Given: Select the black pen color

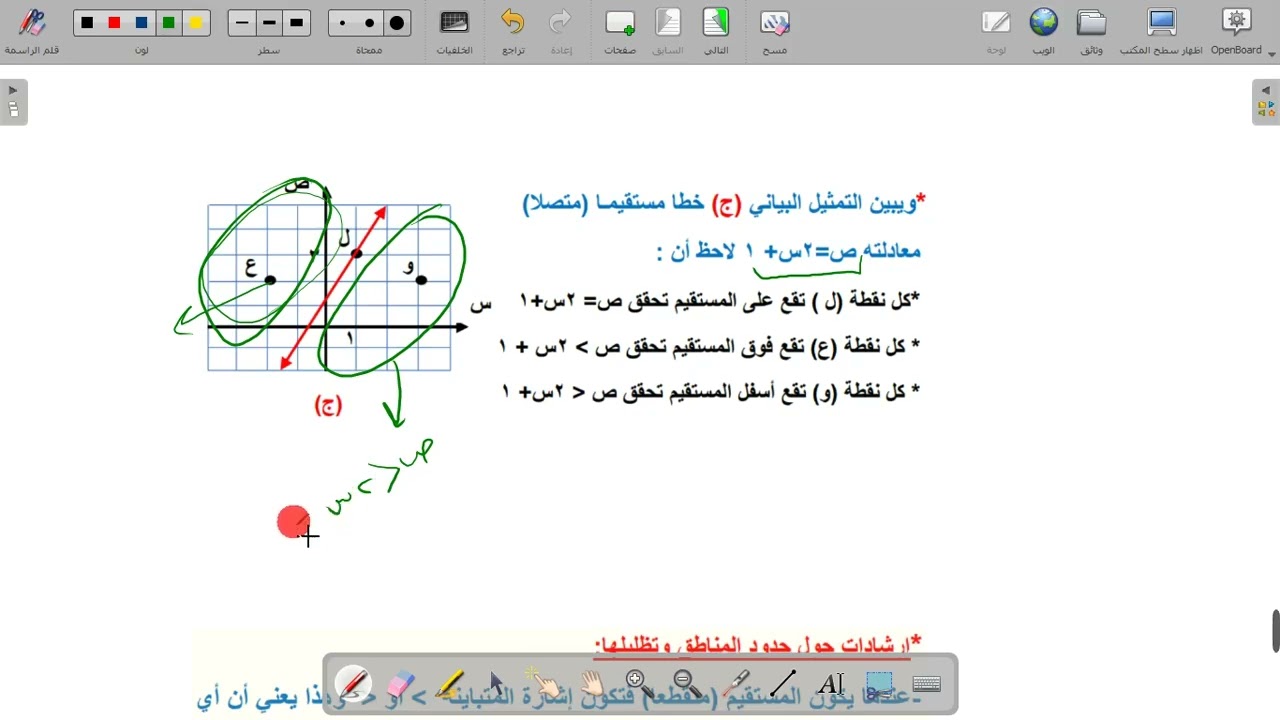Looking at the screenshot, I should 88,23.
